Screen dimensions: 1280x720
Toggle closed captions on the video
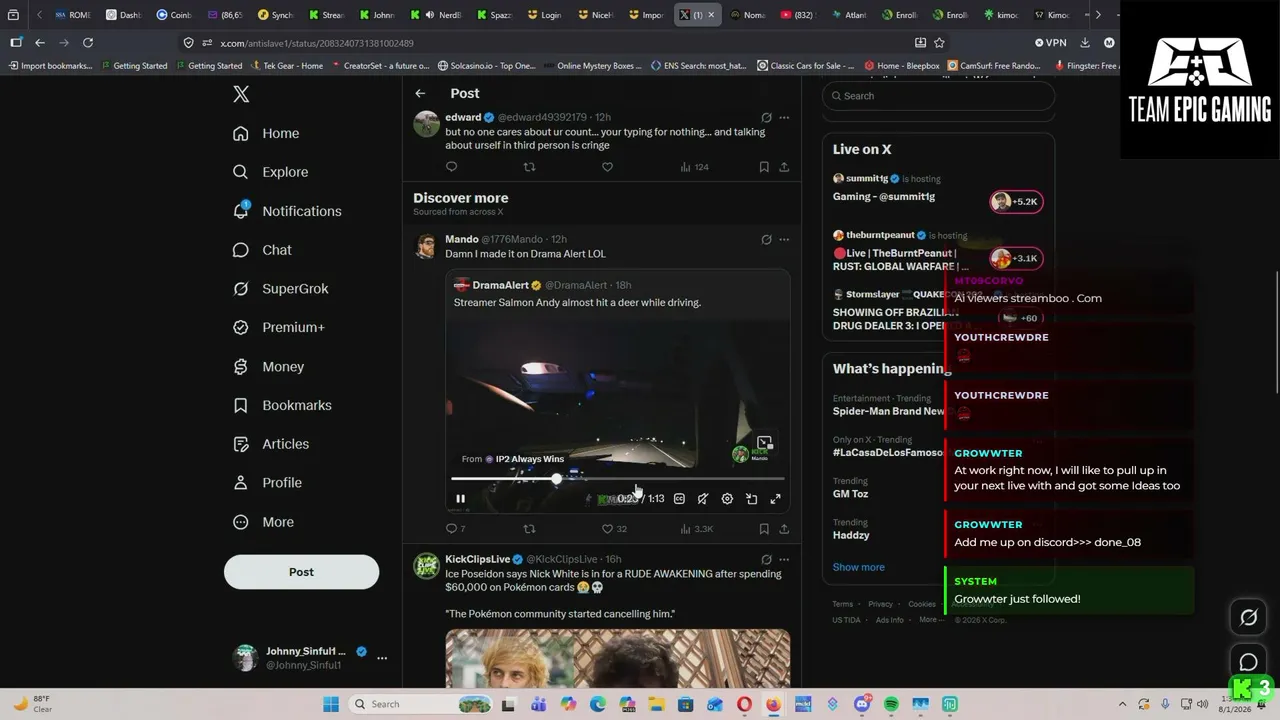[679, 499]
